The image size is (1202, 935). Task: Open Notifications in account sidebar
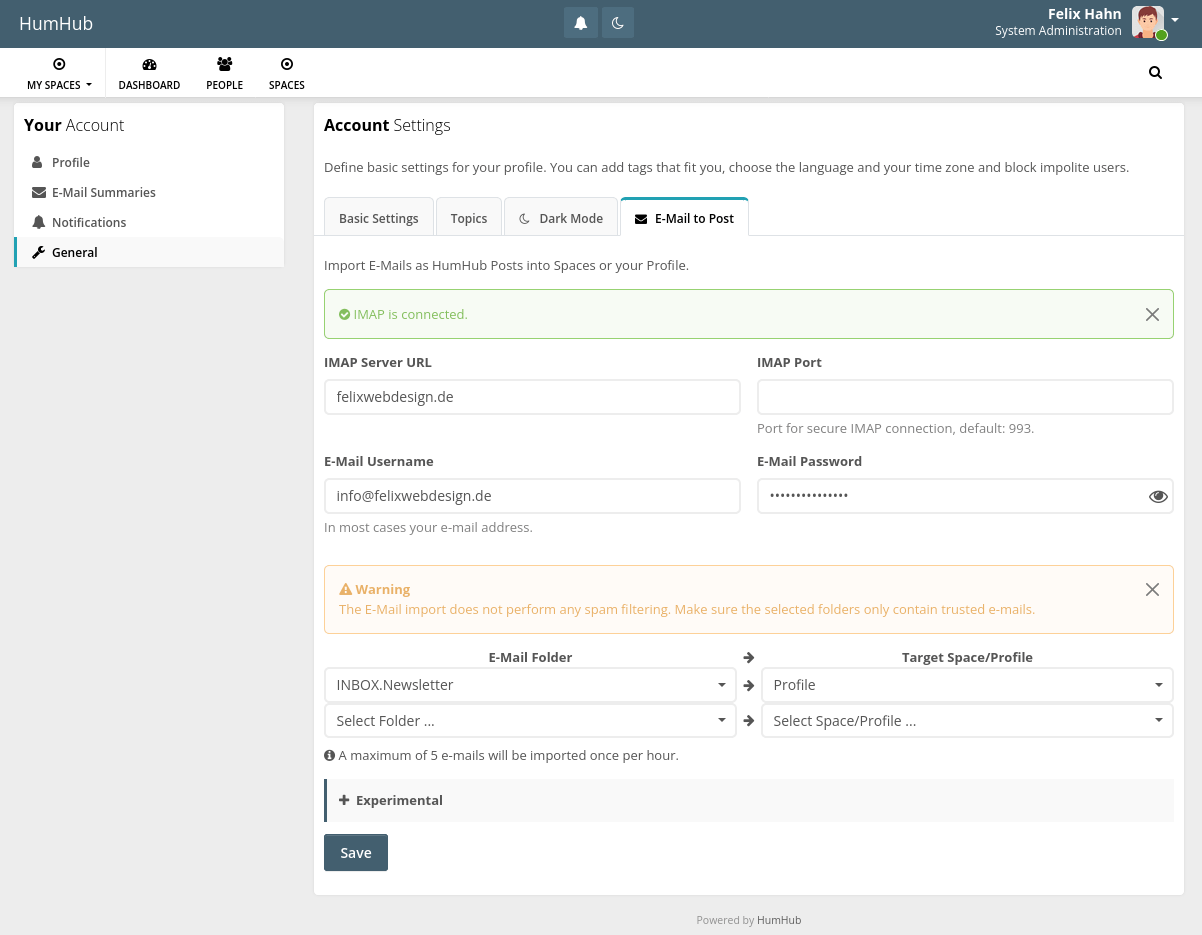tap(89, 222)
